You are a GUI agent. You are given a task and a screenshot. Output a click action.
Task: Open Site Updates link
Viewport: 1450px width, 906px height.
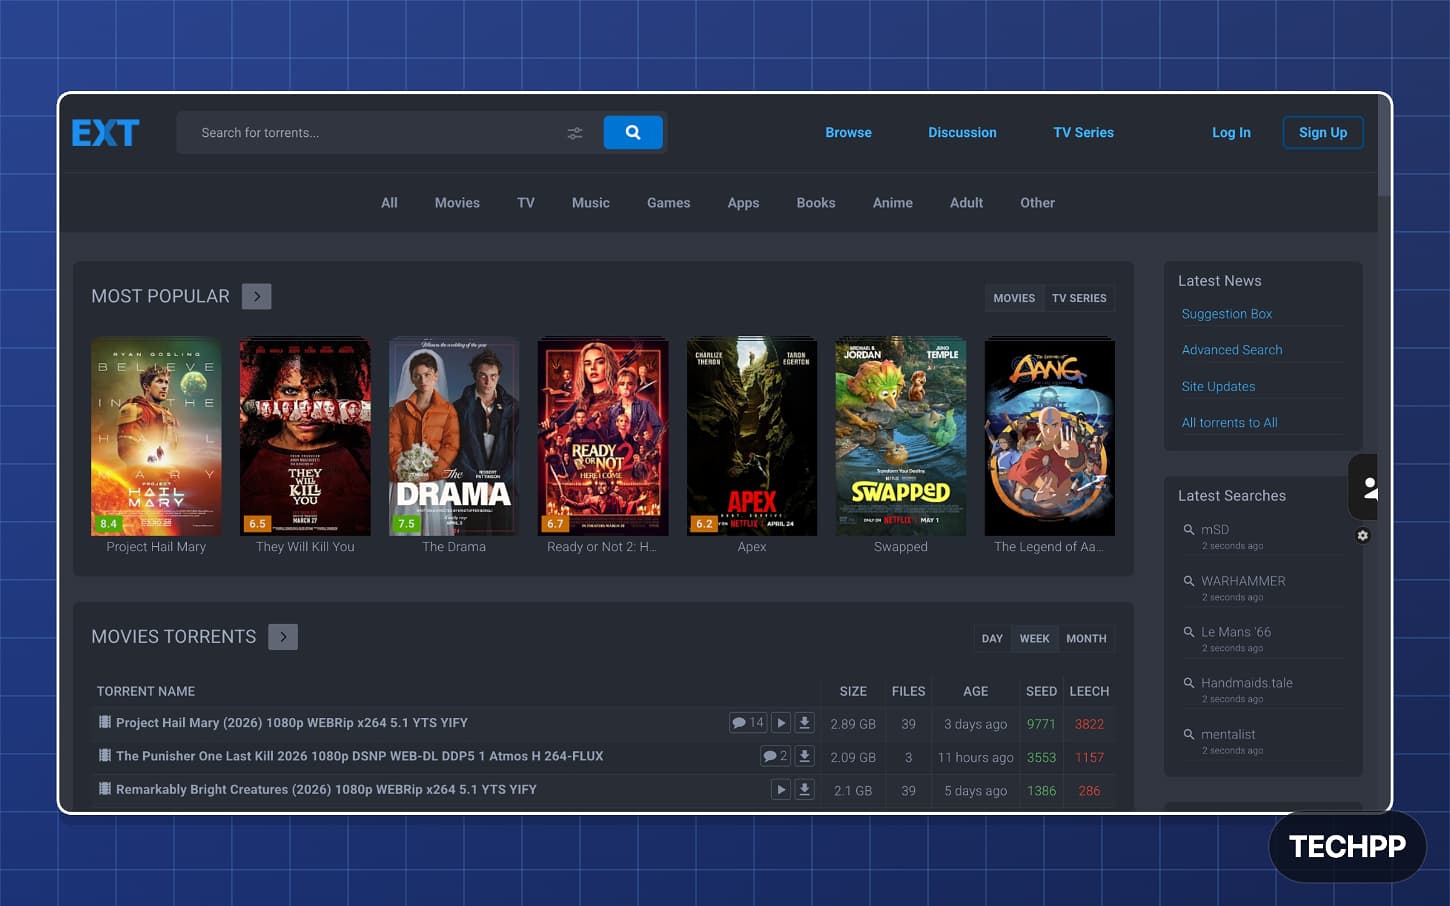click(x=1218, y=386)
